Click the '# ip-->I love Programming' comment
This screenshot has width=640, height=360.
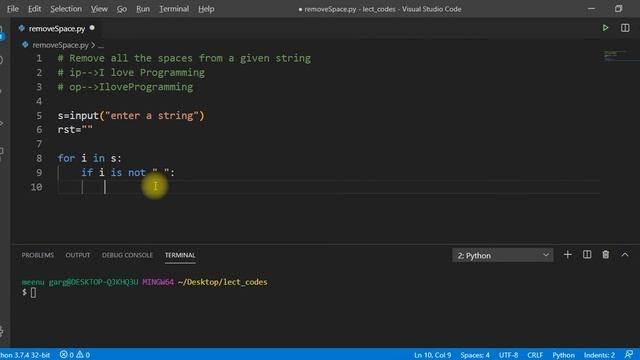[131, 72]
